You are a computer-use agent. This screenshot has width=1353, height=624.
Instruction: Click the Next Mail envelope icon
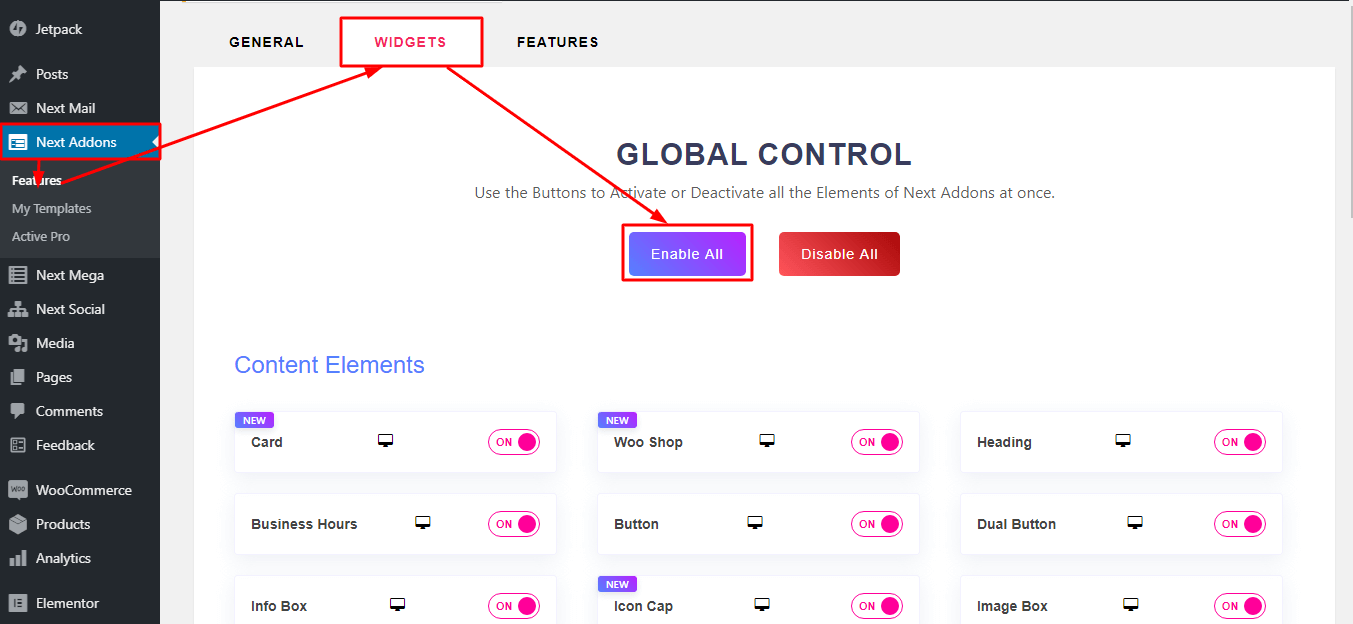pos(18,108)
